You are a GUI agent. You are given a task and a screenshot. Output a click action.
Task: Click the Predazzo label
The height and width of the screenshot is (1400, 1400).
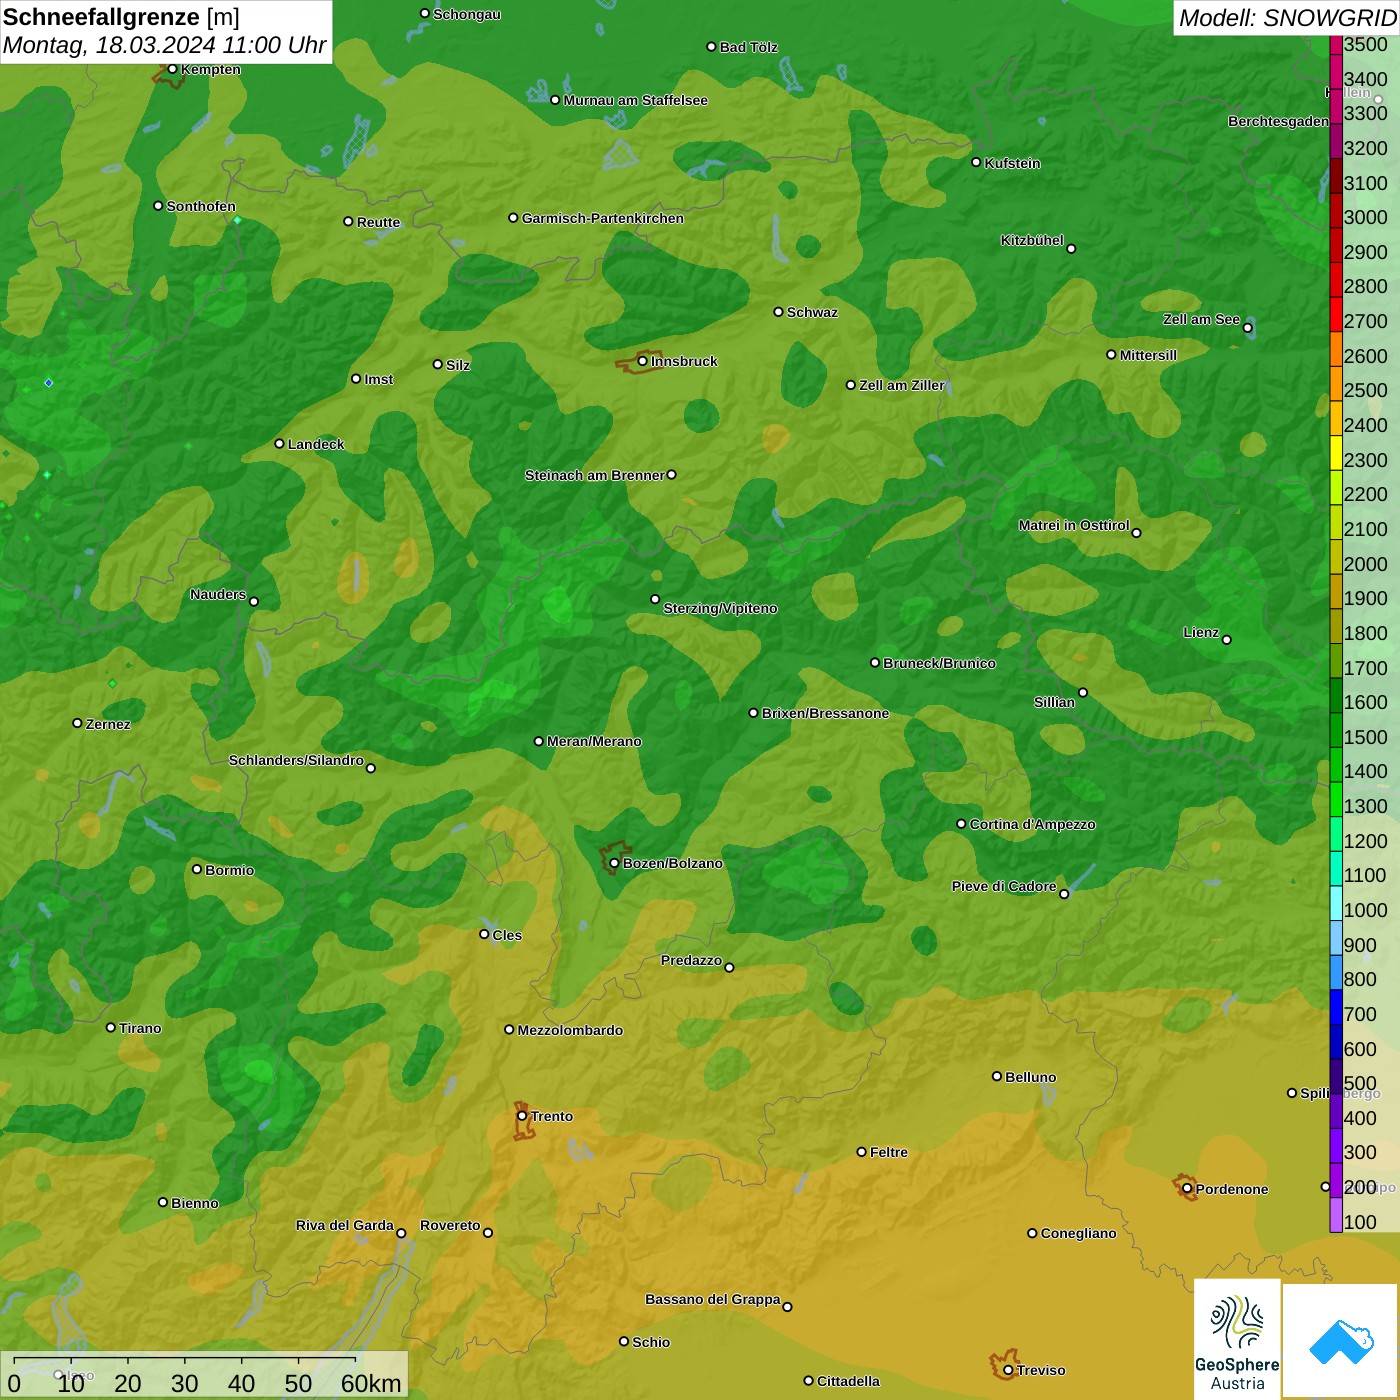pyautogui.click(x=691, y=960)
